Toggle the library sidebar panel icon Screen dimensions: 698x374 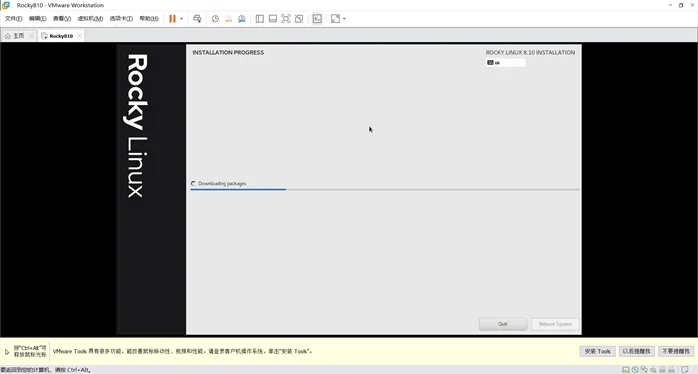tap(260, 19)
